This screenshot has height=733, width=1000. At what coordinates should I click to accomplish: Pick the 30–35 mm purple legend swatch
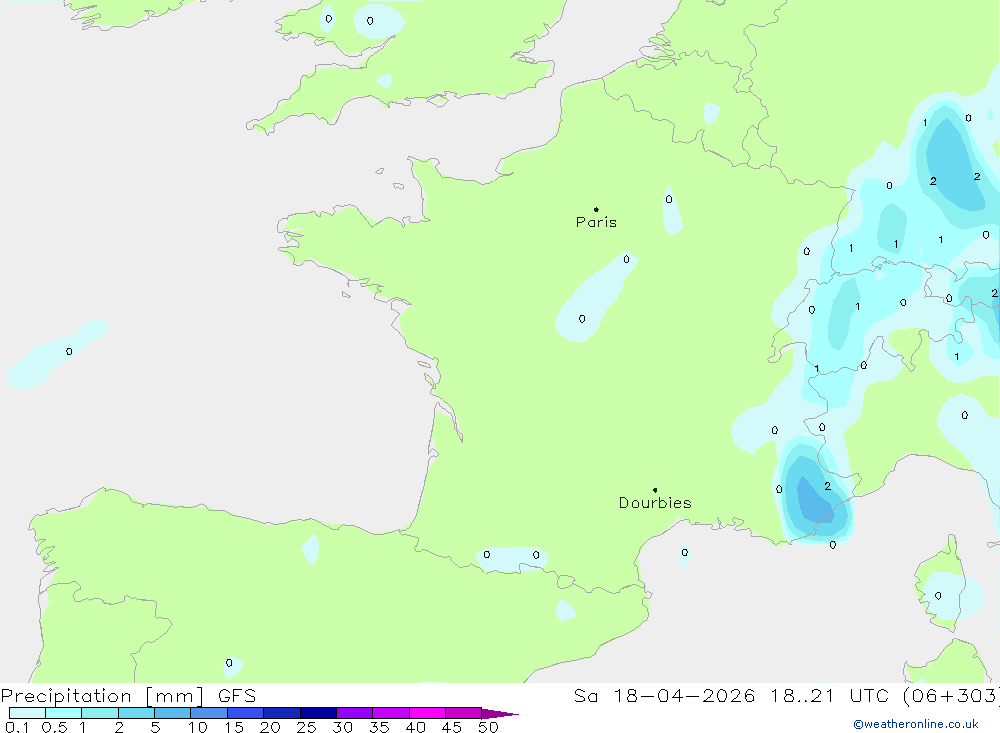pyautogui.click(x=354, y=713)
